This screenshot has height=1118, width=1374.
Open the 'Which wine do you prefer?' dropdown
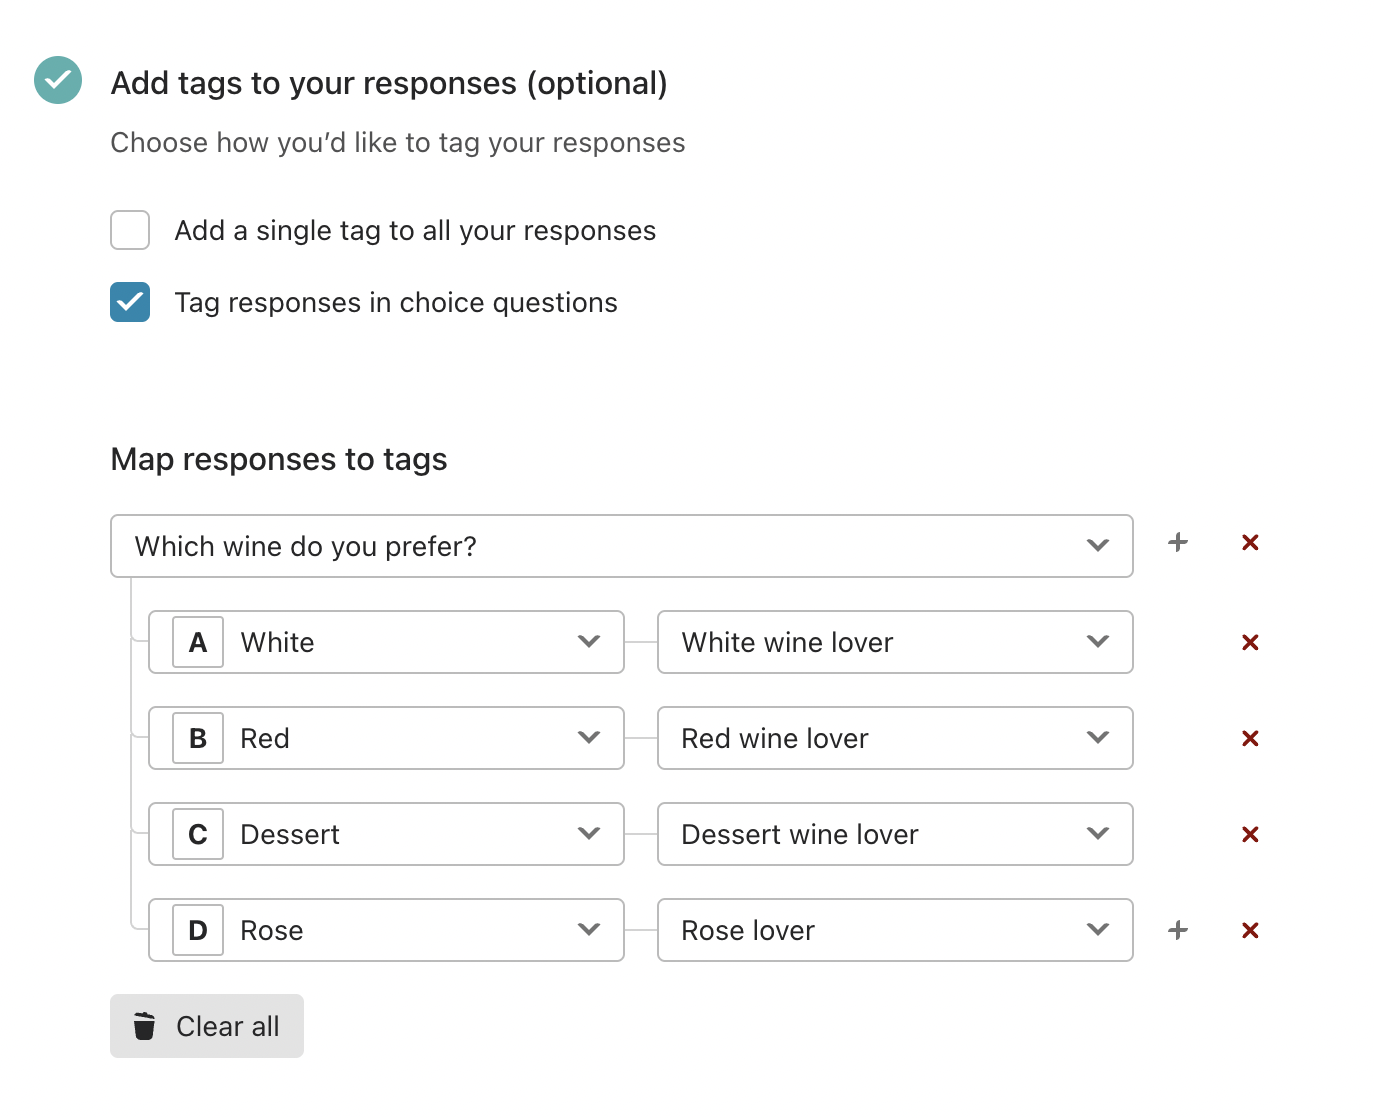622,546
